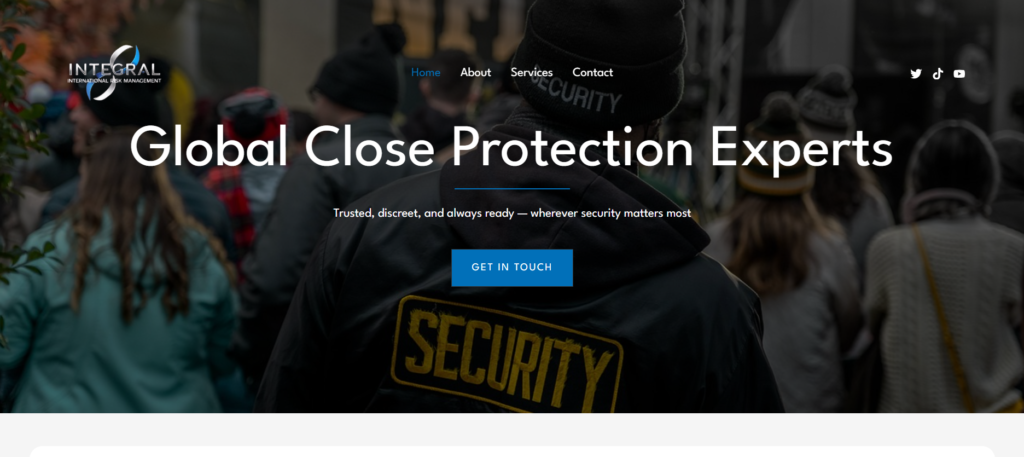Click the yellow SECURITY patch on jacket
Viewport: 1024px width, 457px height.
click(x=507, y=353)
